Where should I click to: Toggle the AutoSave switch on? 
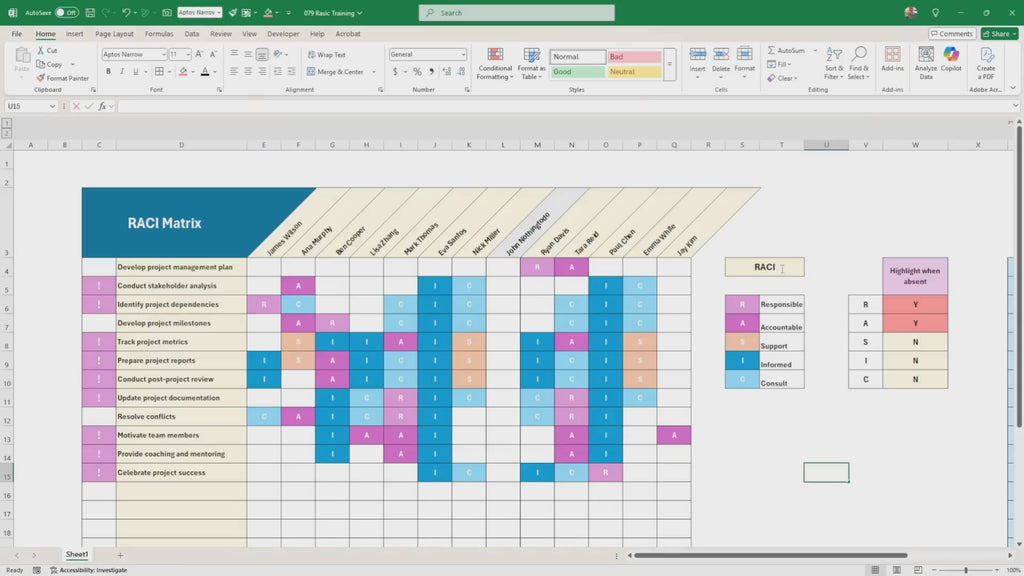pyautogui.click(x=67, y=13)
